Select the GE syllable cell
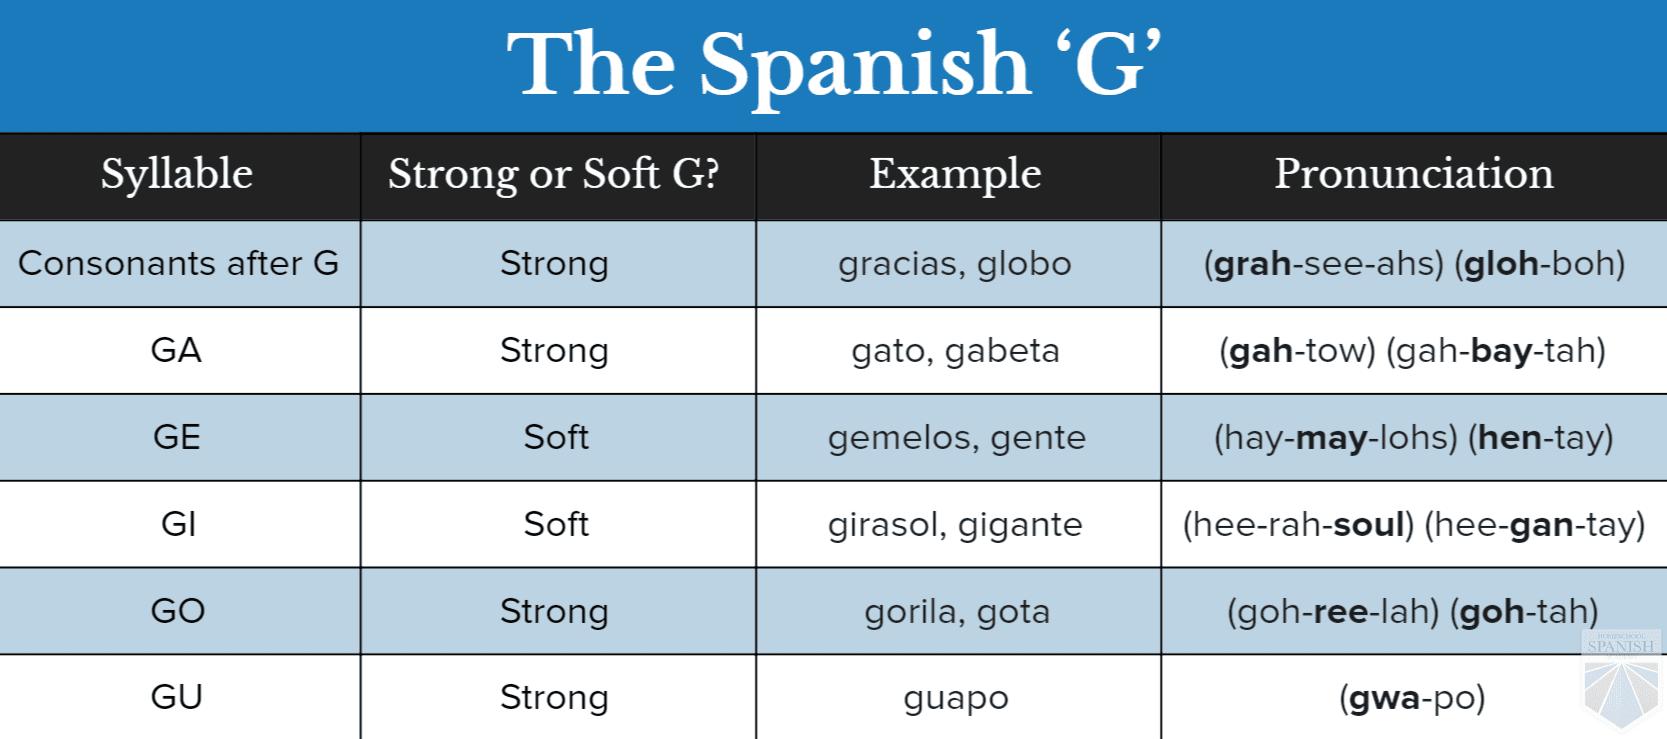 [x=177, y=437]
